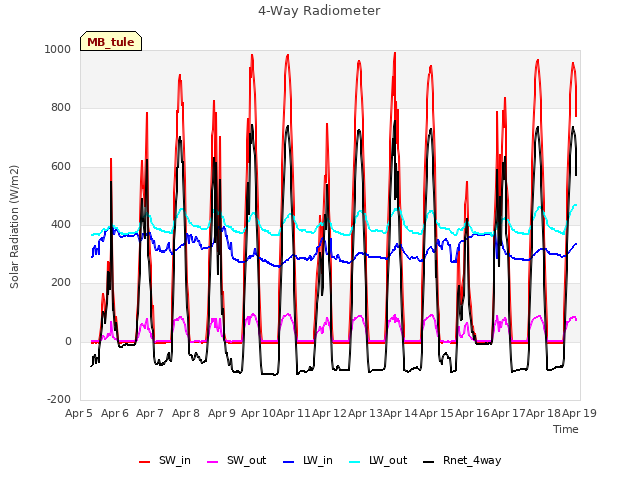640x480 pixels.
Task: Toggle the SW_out legend entry
Action: click(x=237, y=461)
